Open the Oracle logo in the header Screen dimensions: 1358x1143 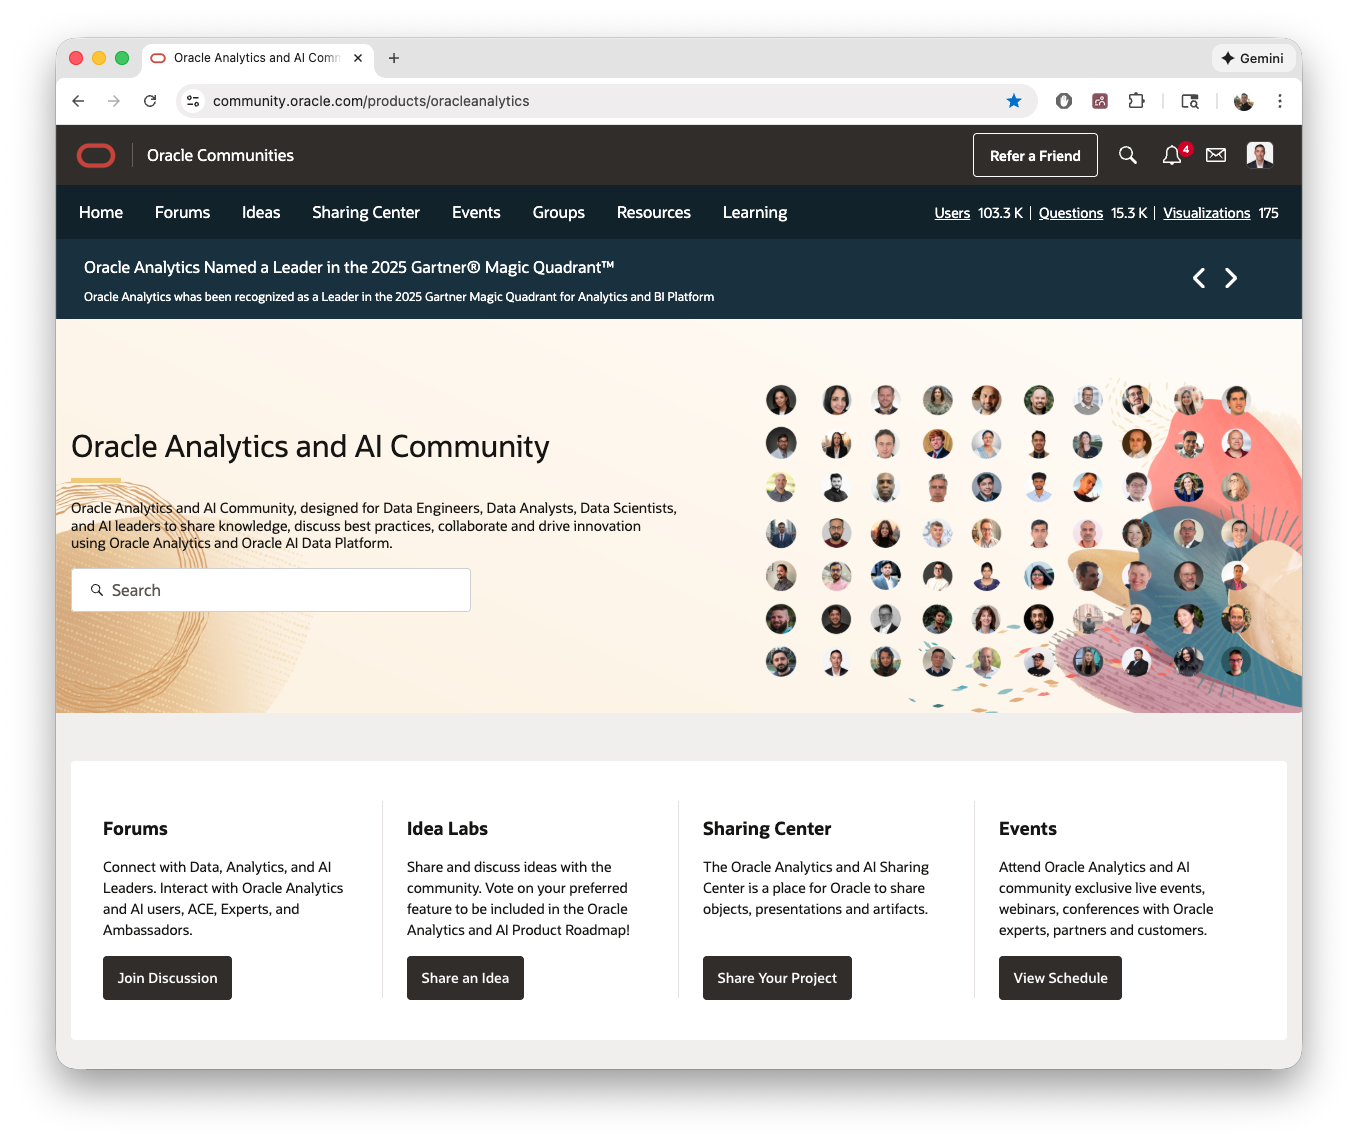[96, 155]
